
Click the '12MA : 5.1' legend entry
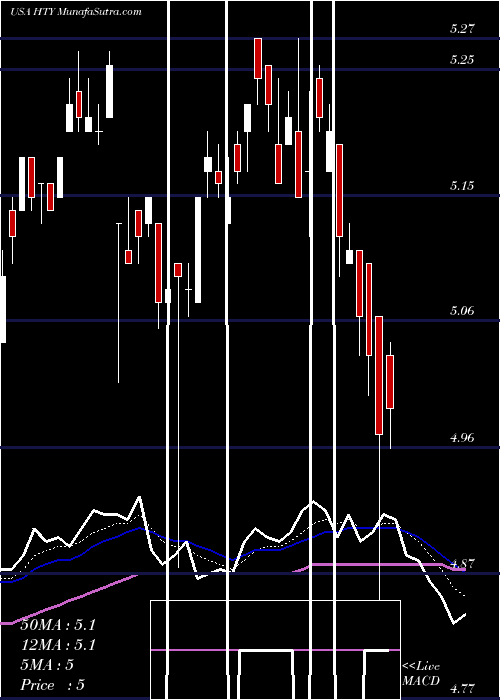[58, 645]
